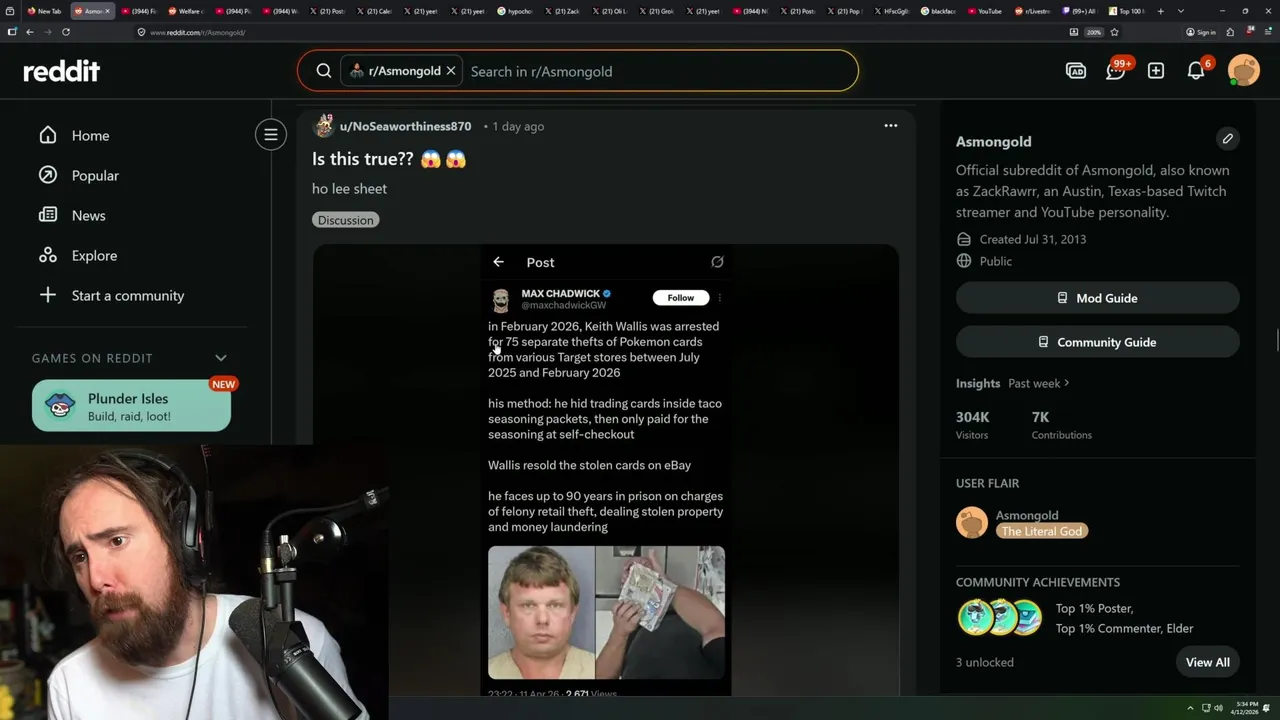The height and width of the screenshot is (720, 1280).
Task: Open browser extensions icon
Action: click(1230, 32)
